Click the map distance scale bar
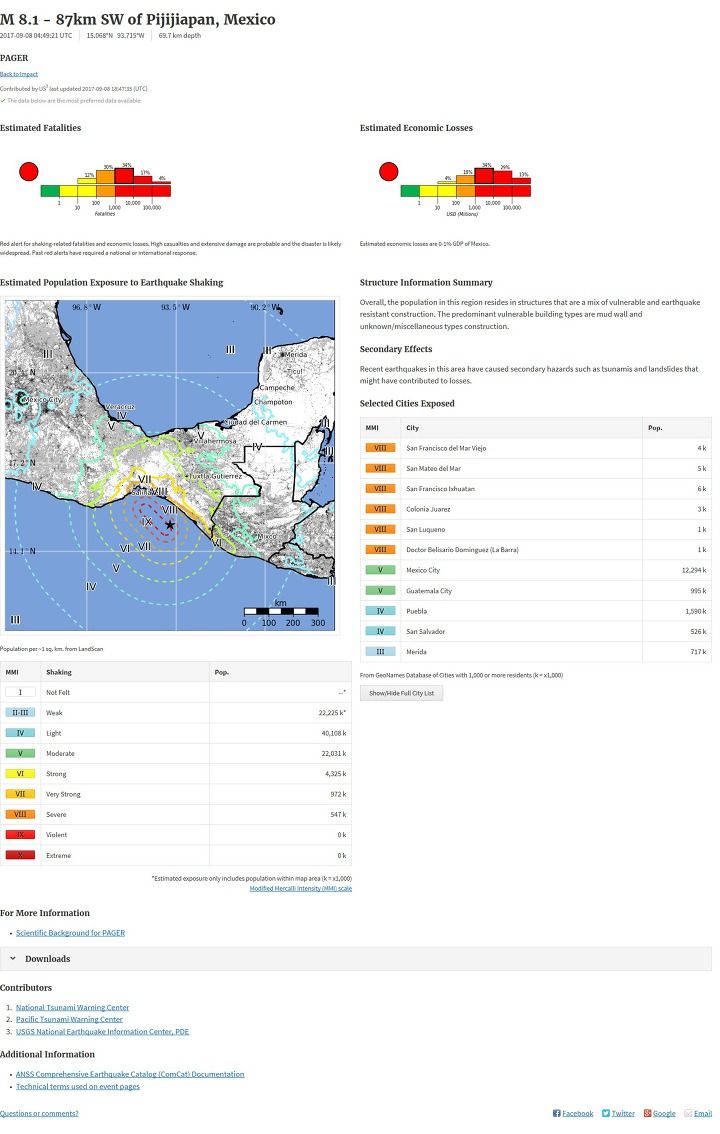720x1134 pixels. [281, 612]
